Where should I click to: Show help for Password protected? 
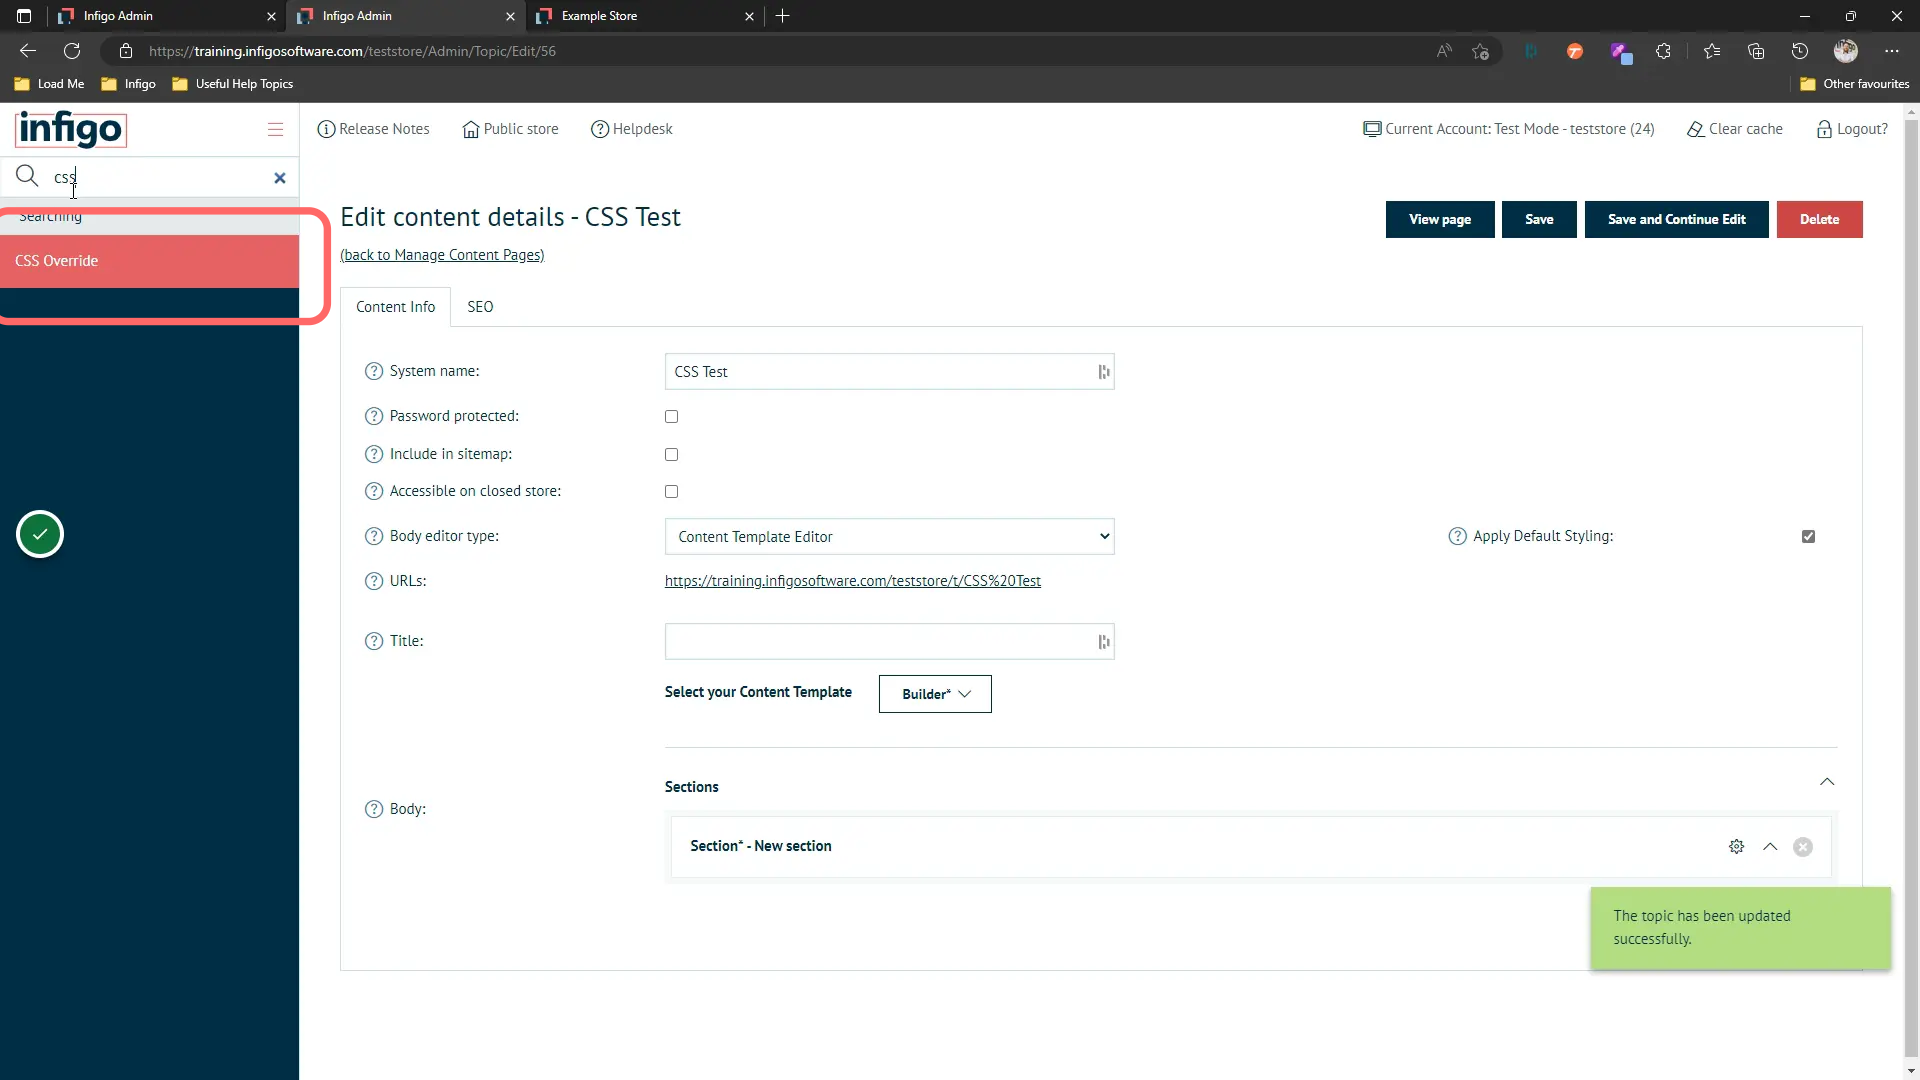tap(374, 416)
